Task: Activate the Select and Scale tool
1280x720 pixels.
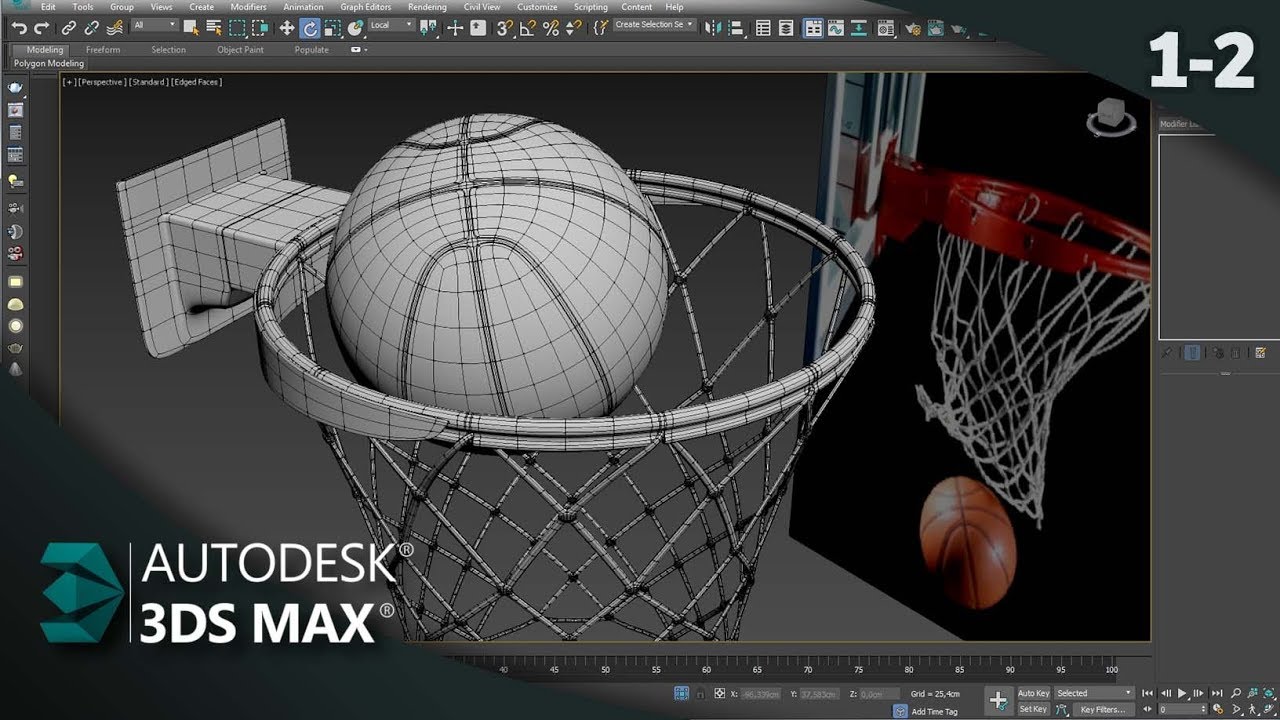Action: click(332, 28)
